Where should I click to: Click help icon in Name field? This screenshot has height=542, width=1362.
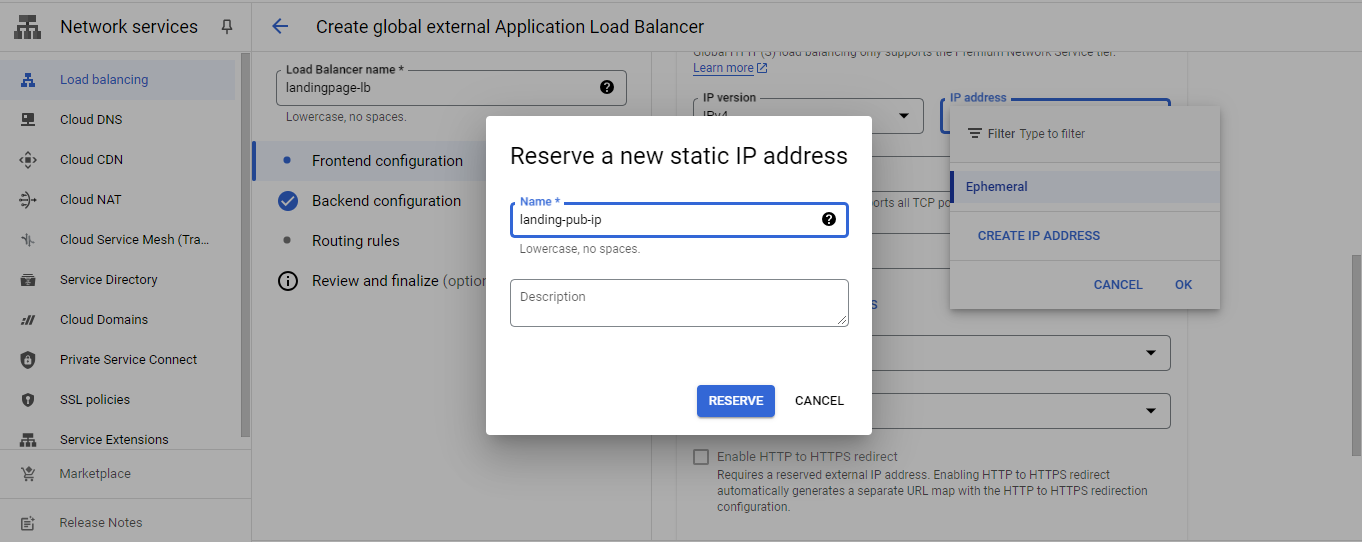click(x=828, y=220)
